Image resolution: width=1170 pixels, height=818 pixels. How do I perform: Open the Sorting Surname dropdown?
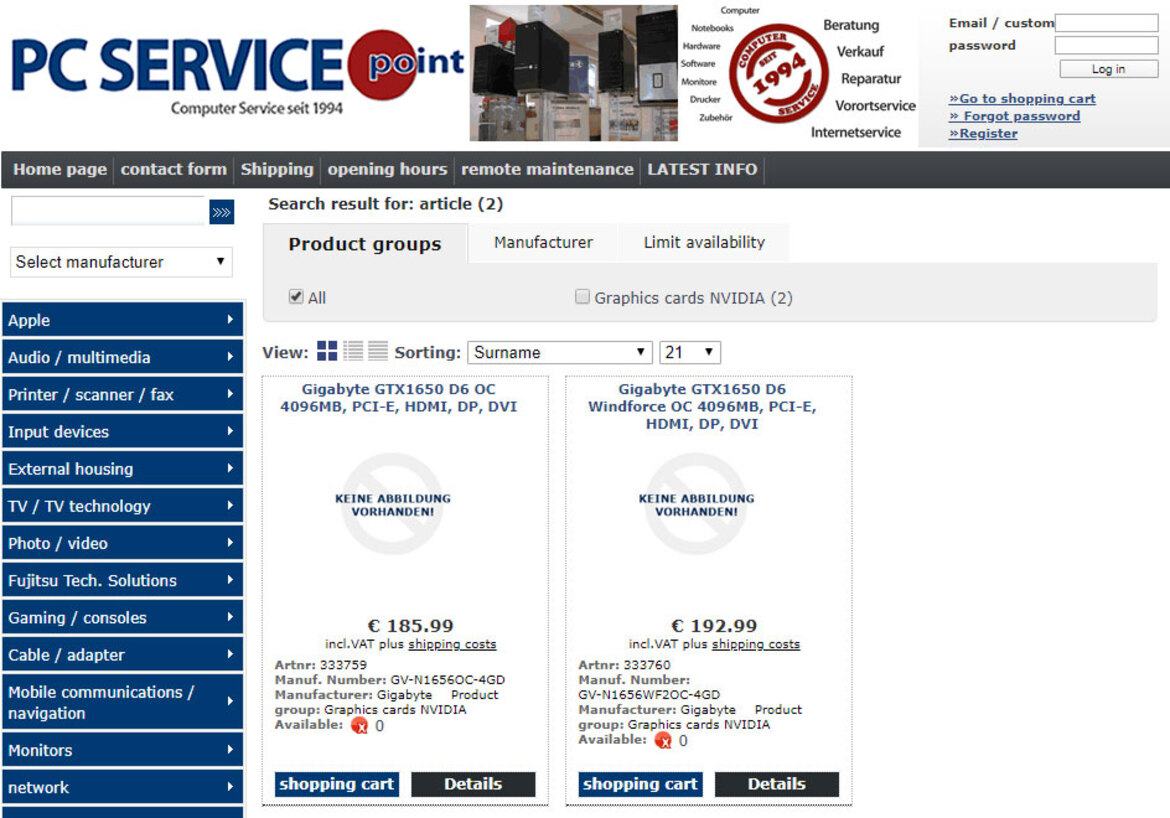pyautogui.click(x=560, y=352)
